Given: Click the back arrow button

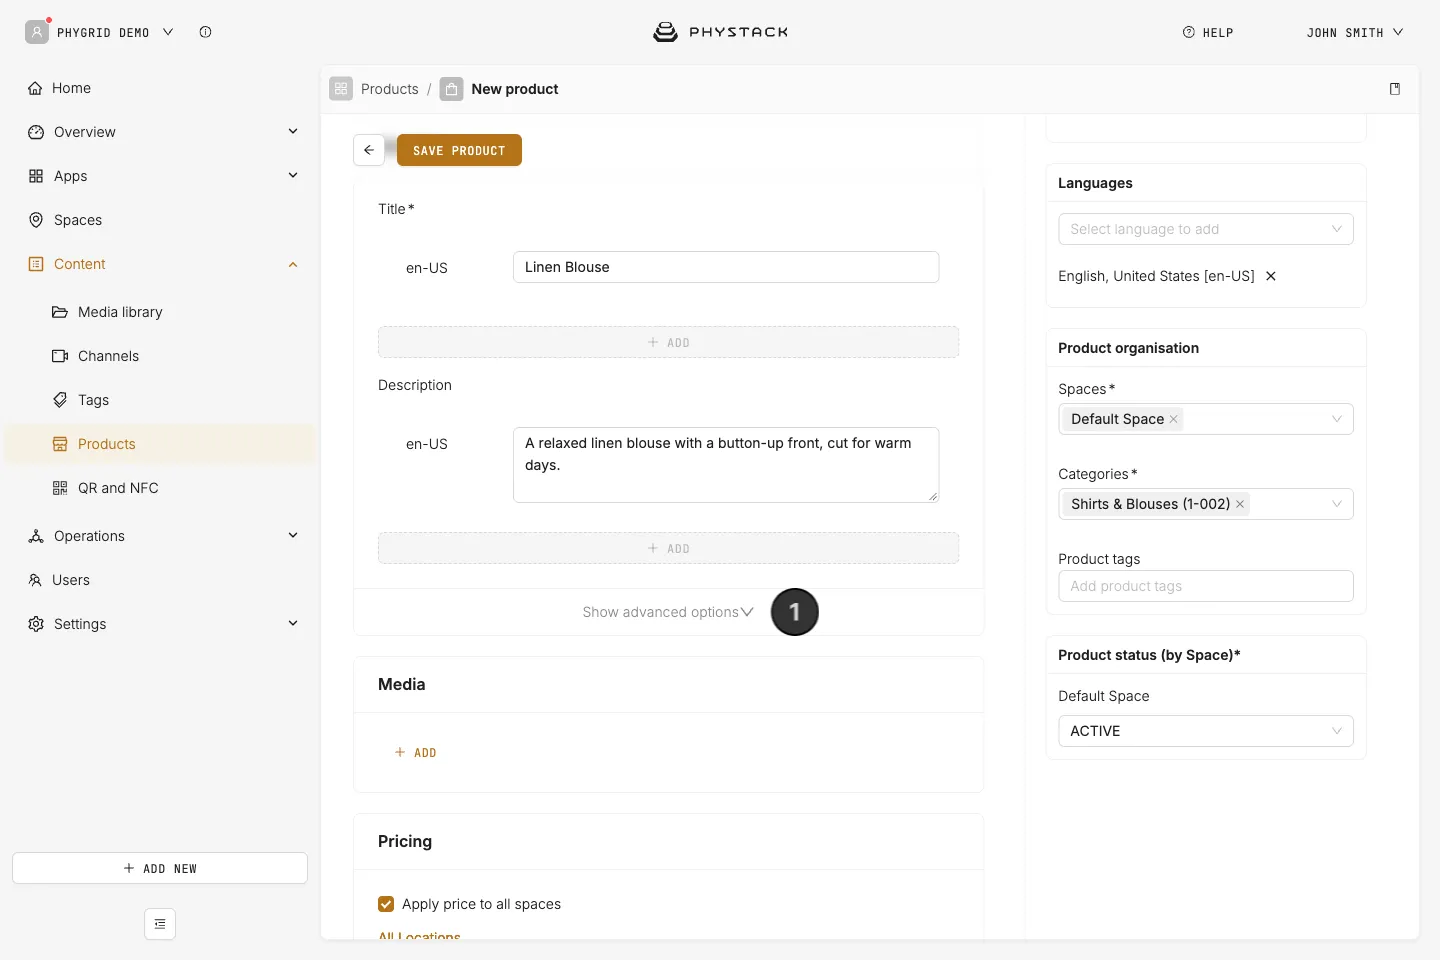Looking at the screenshot, I should 369,150.
